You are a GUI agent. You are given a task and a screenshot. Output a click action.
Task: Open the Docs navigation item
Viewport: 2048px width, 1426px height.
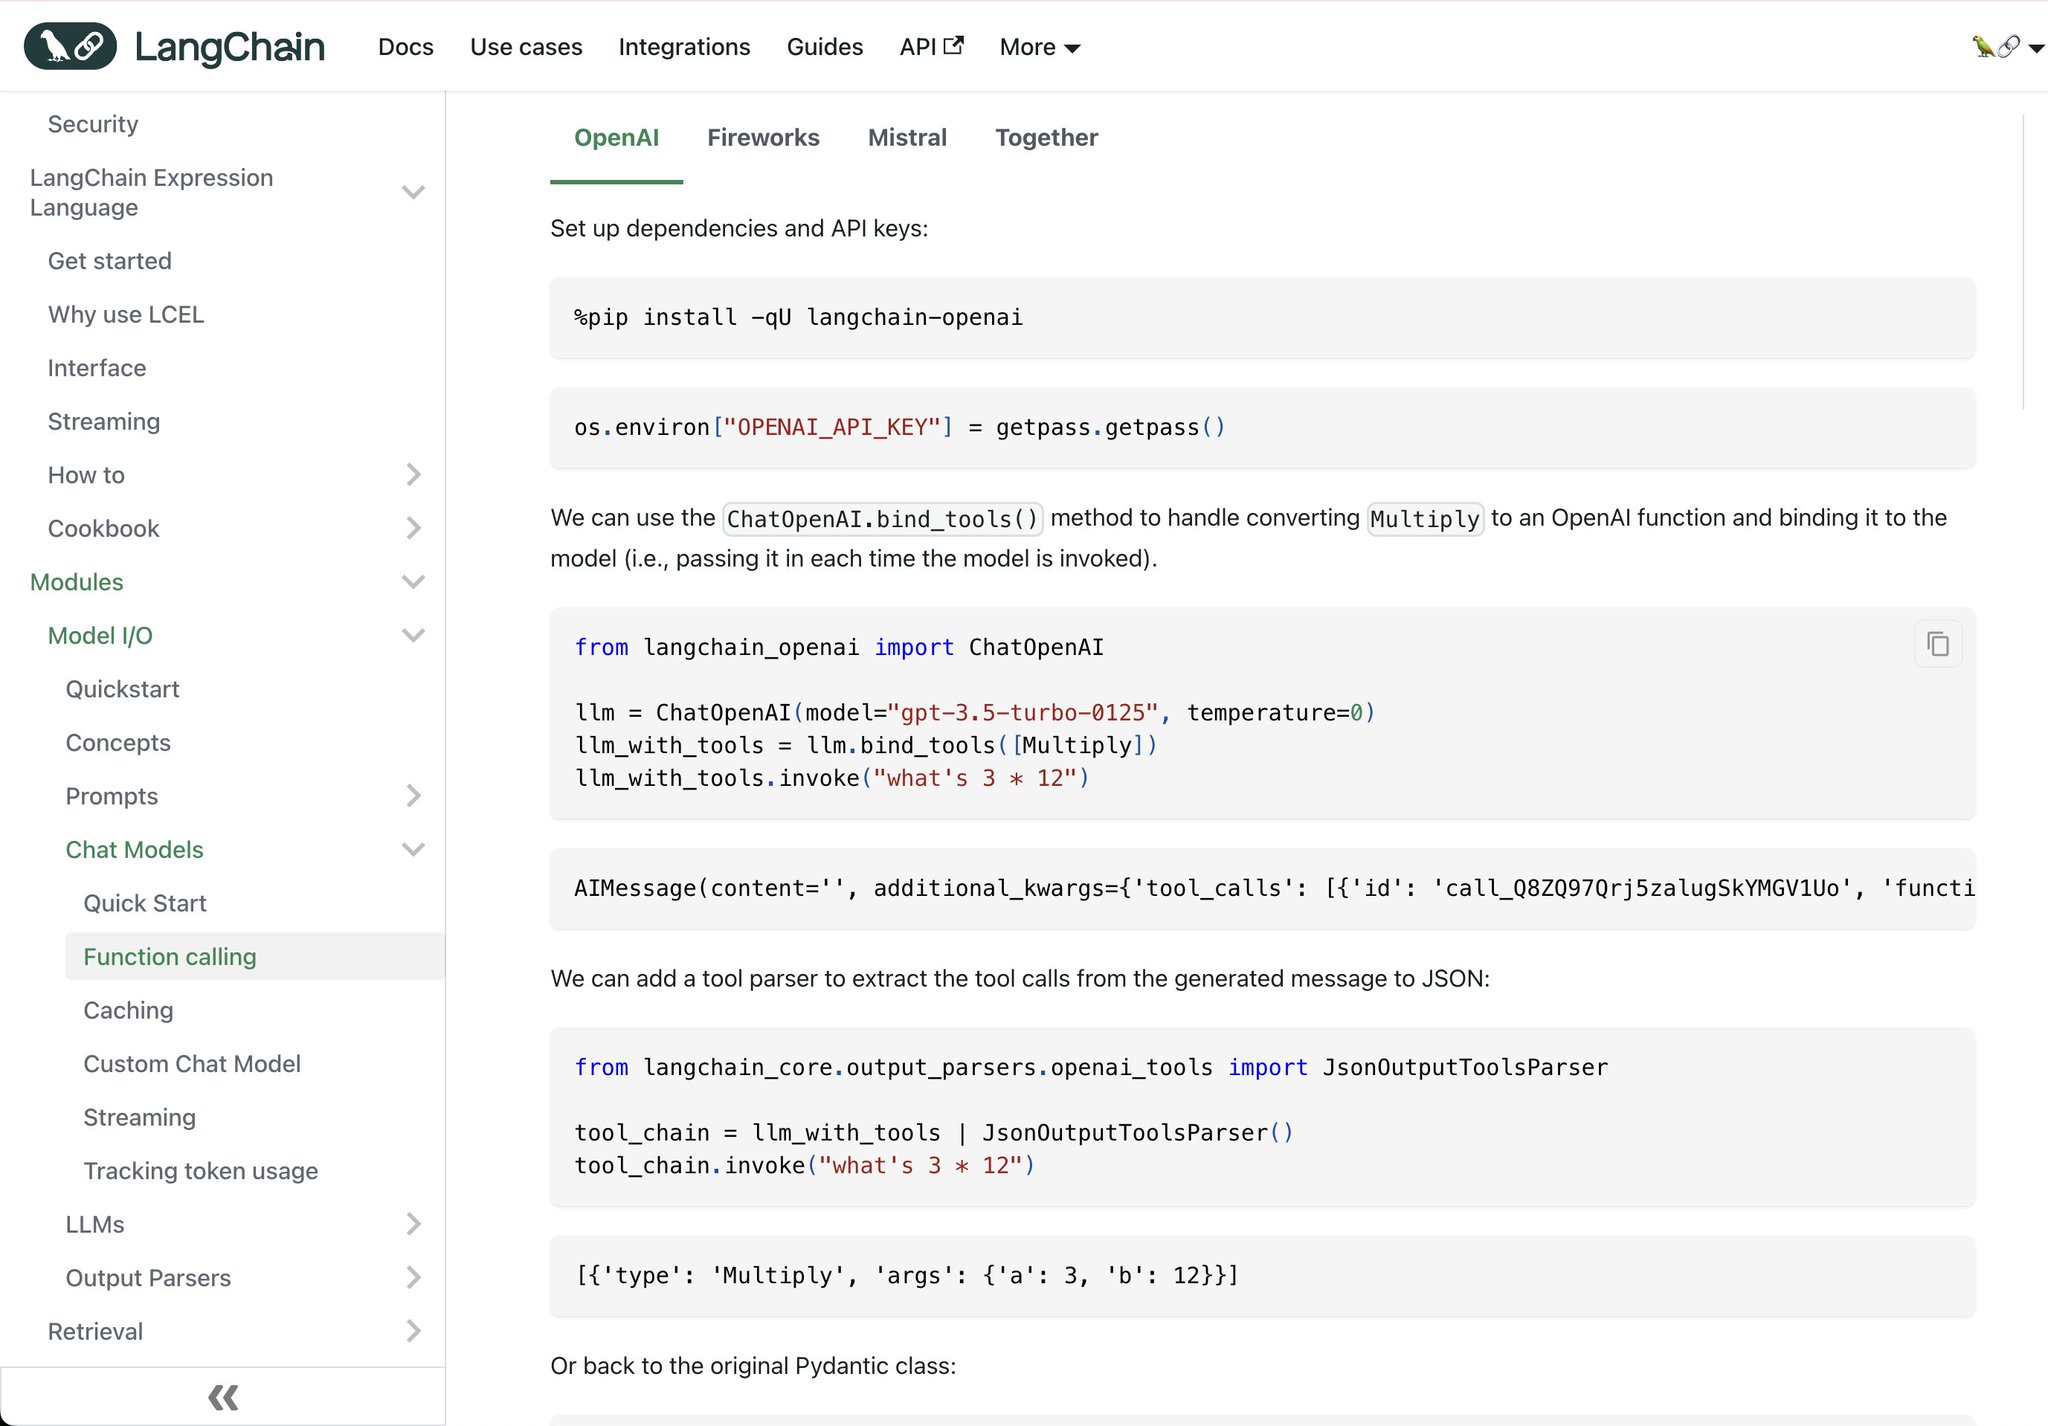tap(406, 47)
